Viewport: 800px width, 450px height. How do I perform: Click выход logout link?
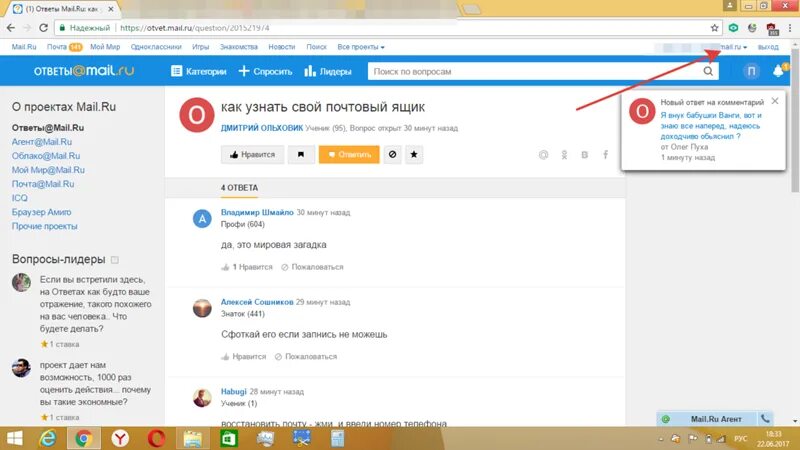click(x=768, y=47)
